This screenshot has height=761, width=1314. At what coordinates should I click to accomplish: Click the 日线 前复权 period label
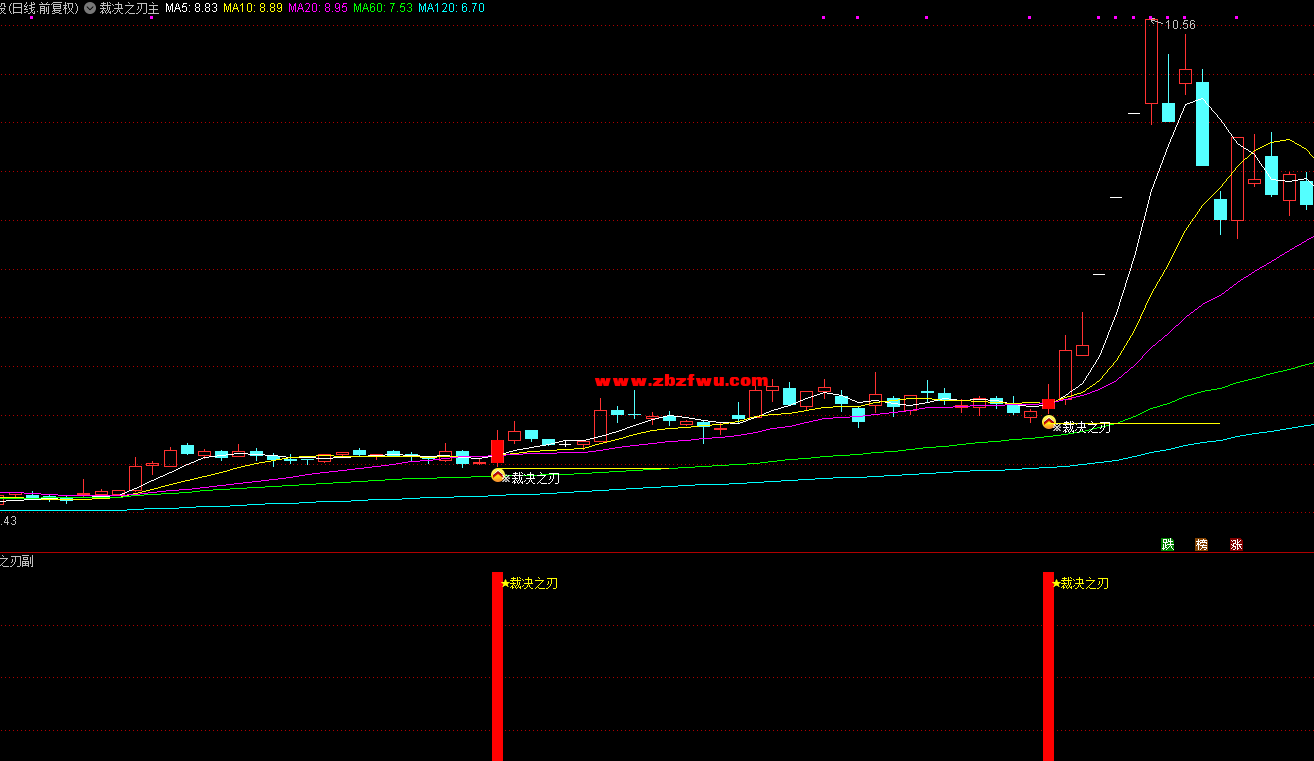tap(42, 8)
